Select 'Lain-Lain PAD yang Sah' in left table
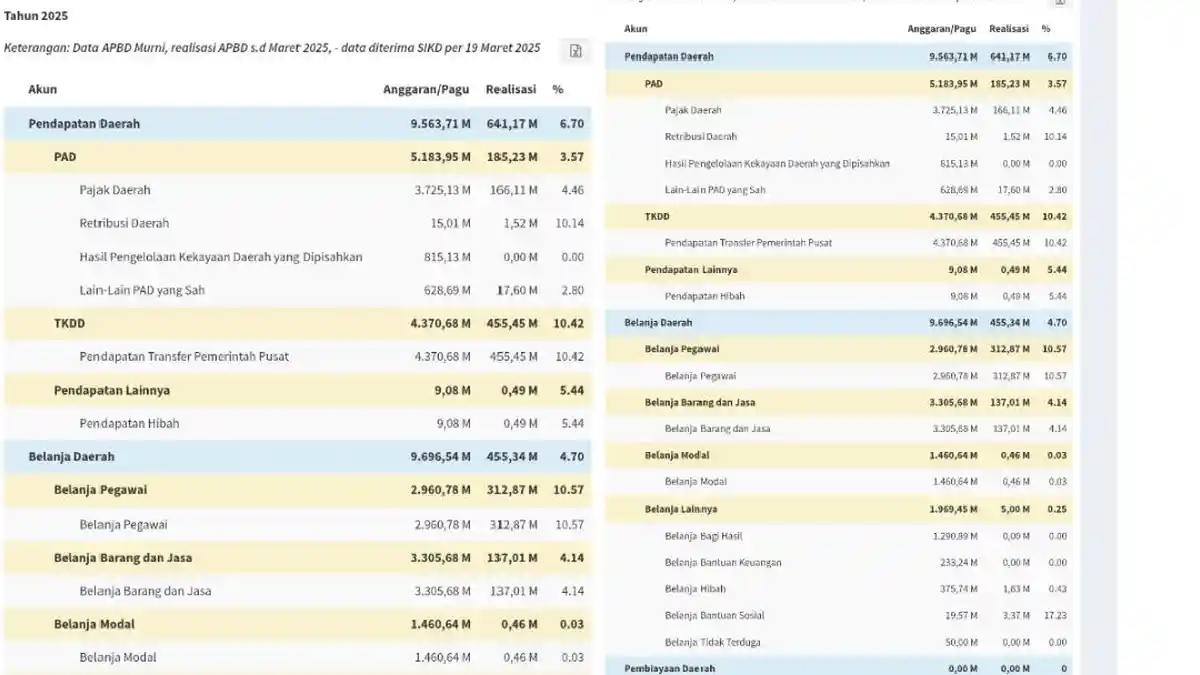Viewport: 1200px width, 675px height. (x=297, y=290)
